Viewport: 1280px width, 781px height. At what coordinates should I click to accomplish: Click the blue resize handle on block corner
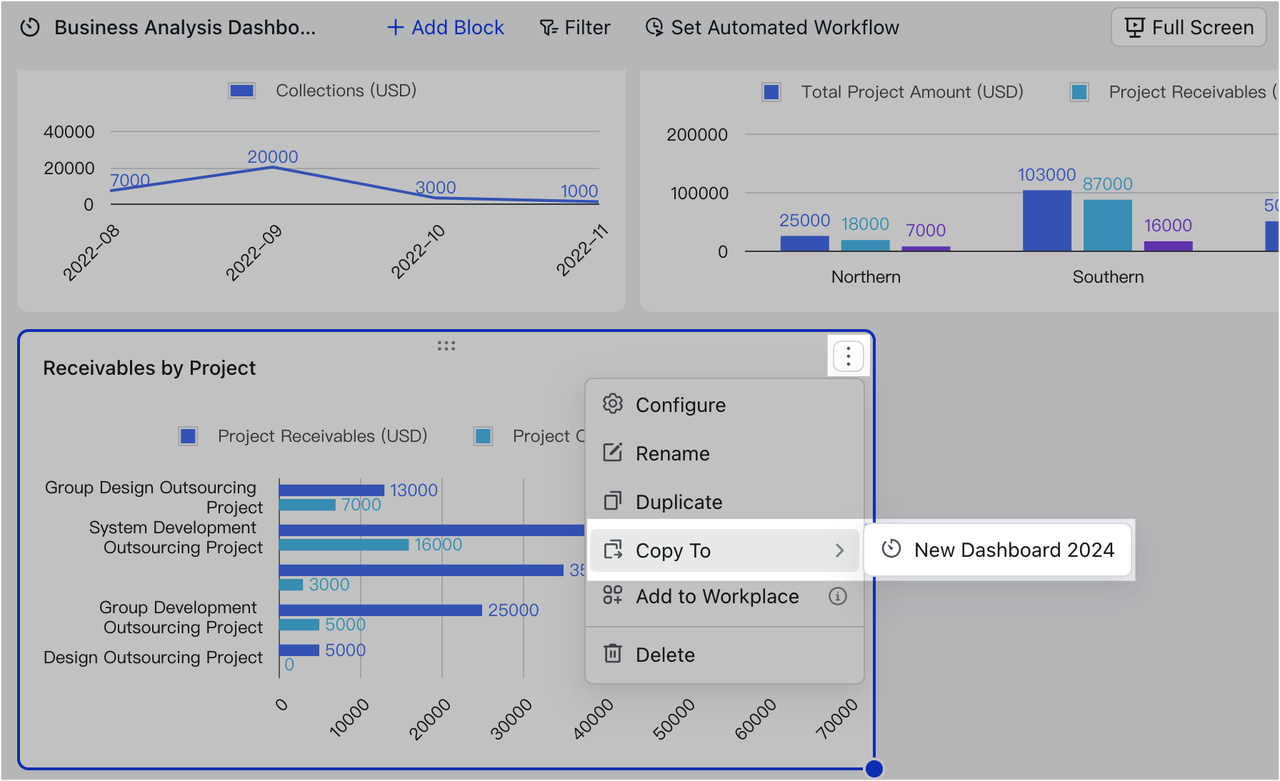click(874, 768)
